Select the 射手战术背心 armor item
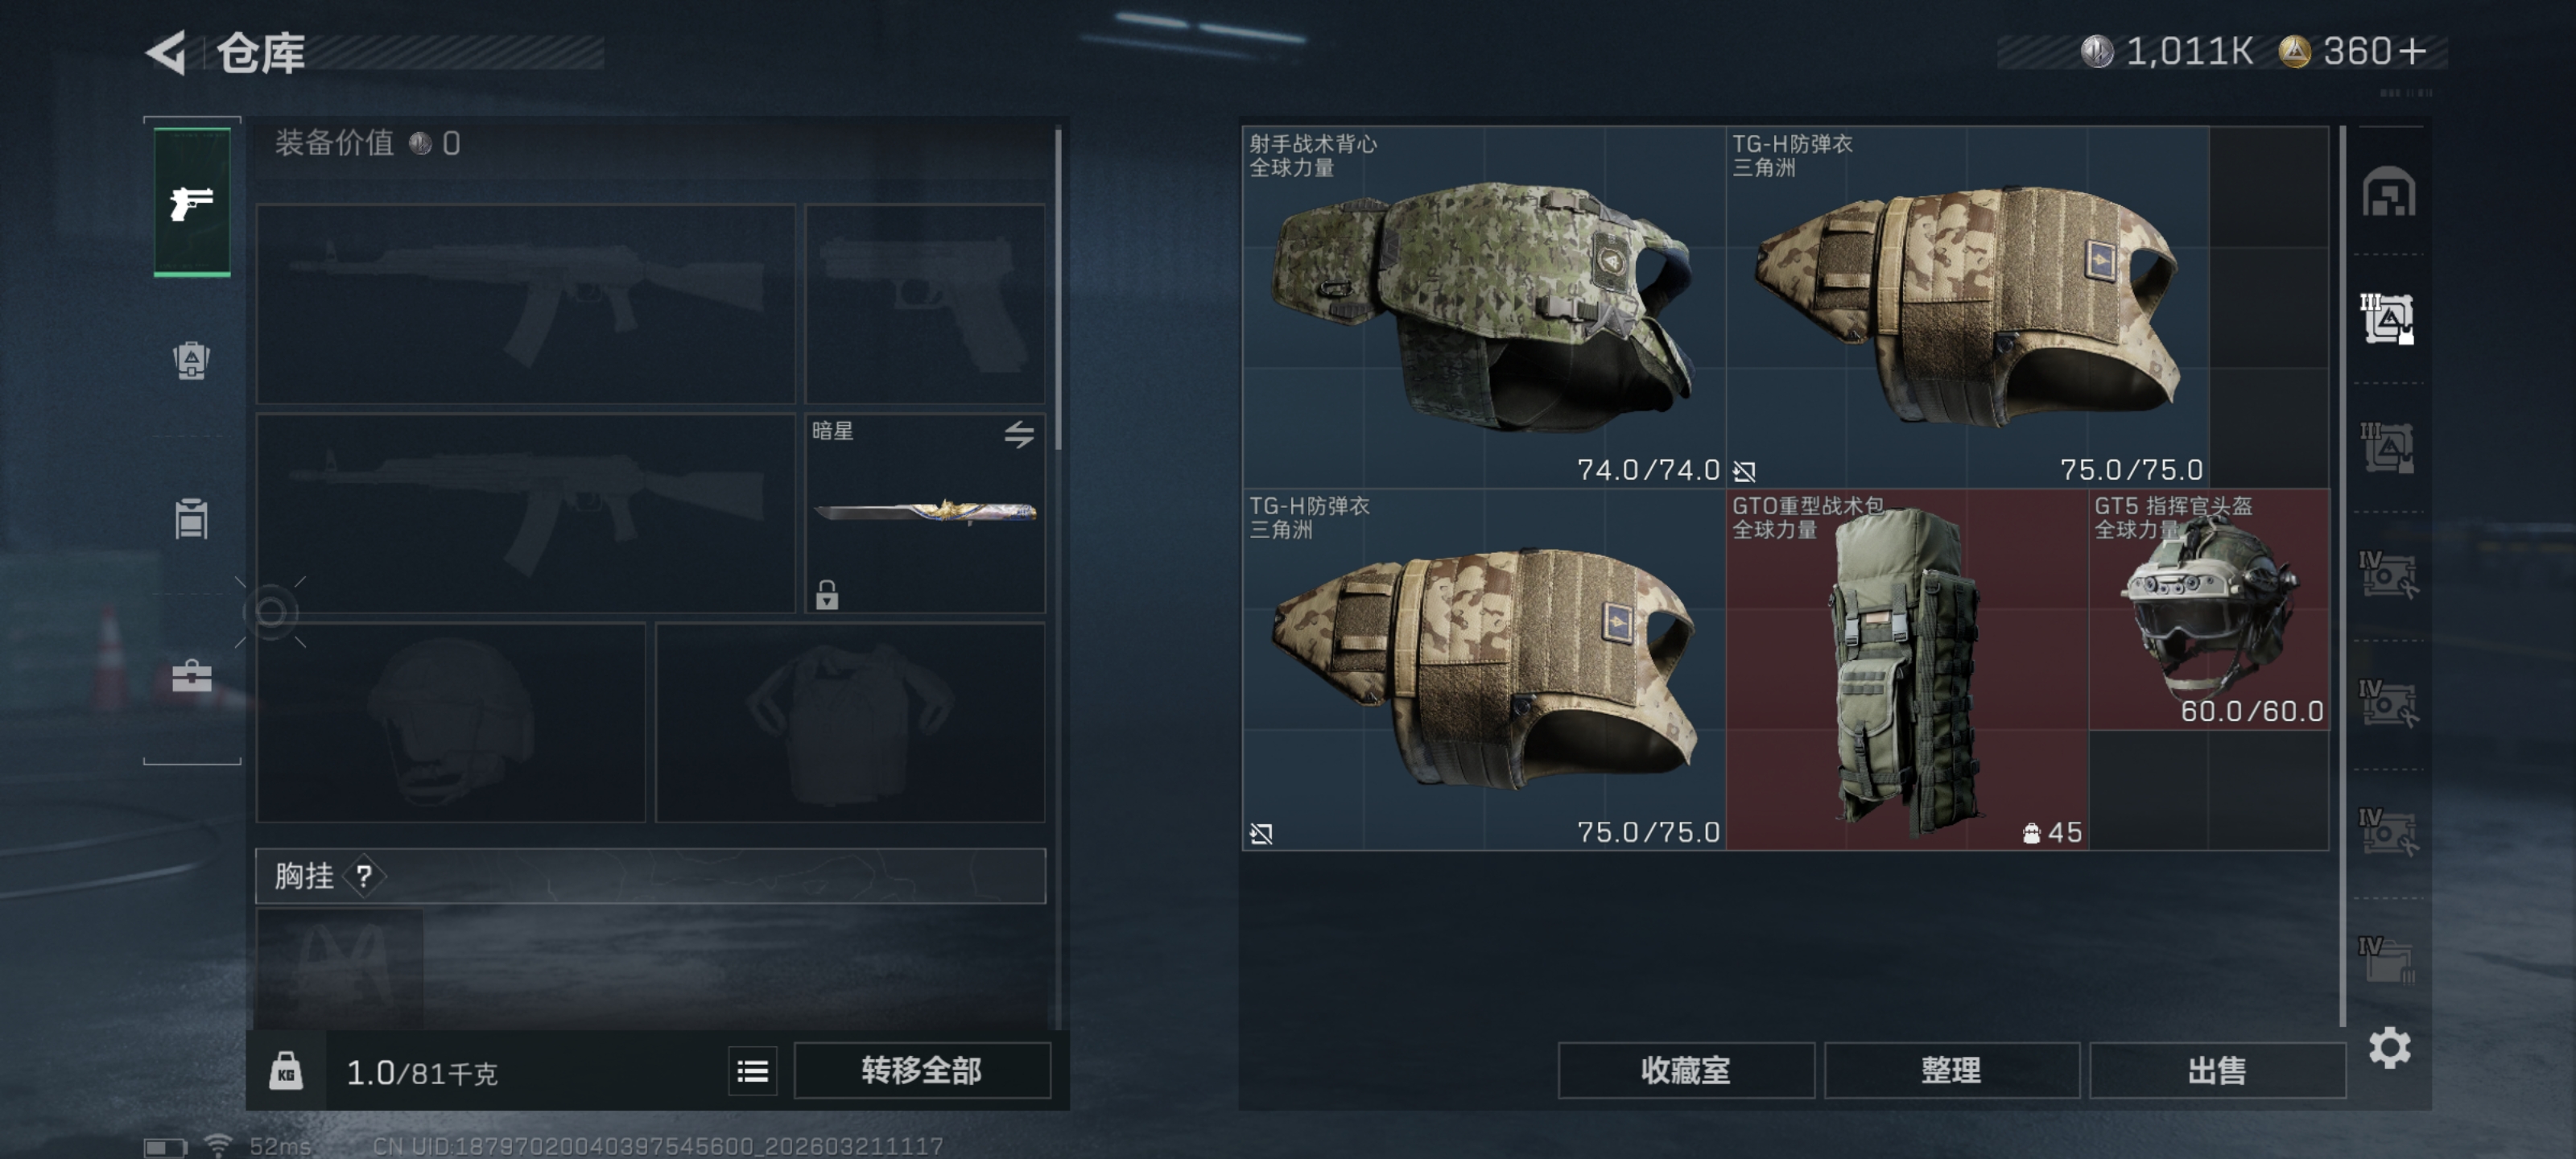Viewport: 2576px width, 1159px height. 1483,307
